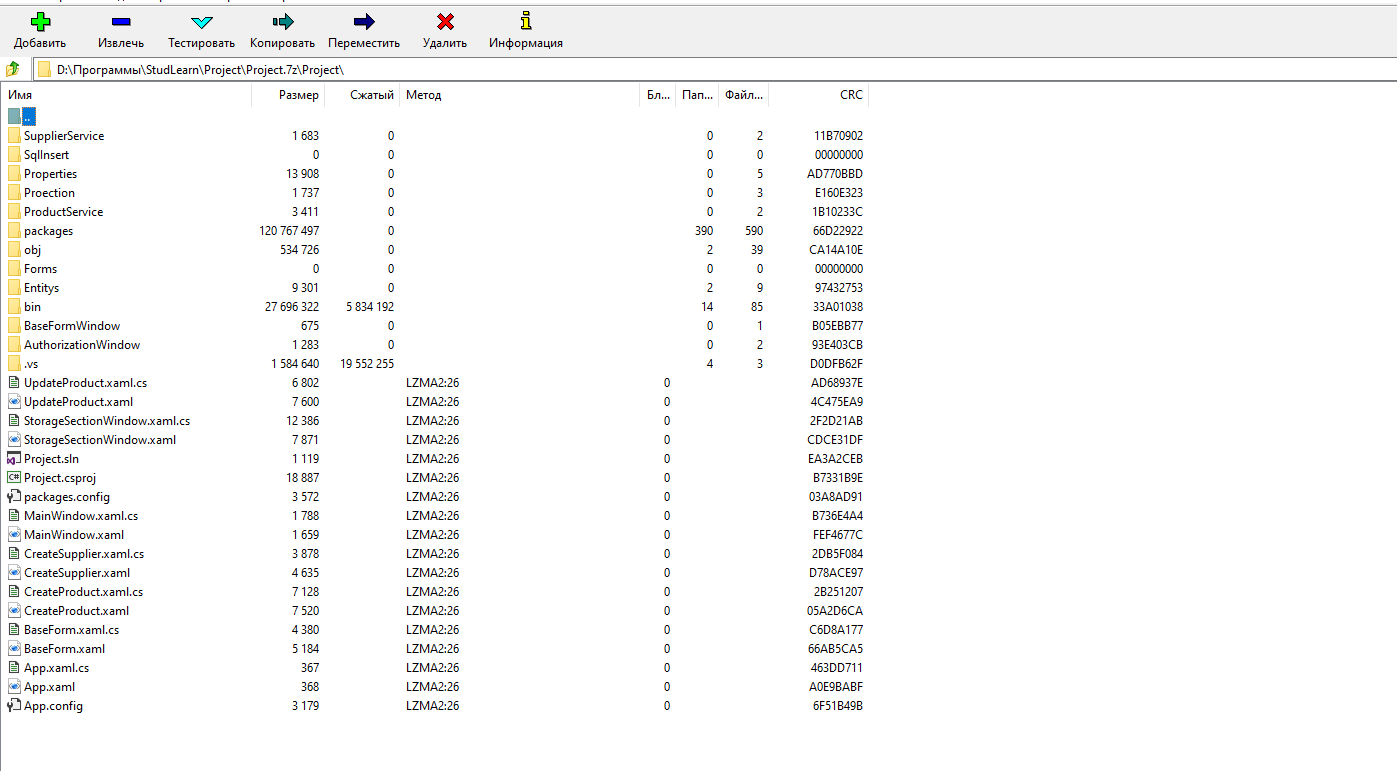Select the App.config file
Viewport: 1397px width, 771px height.
click(53, 706)
